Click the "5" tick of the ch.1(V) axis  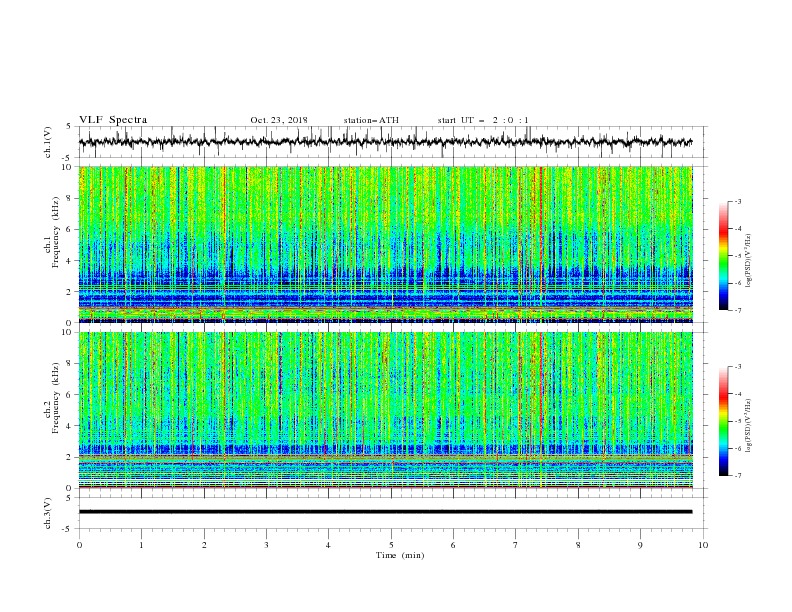click(69, 127)
